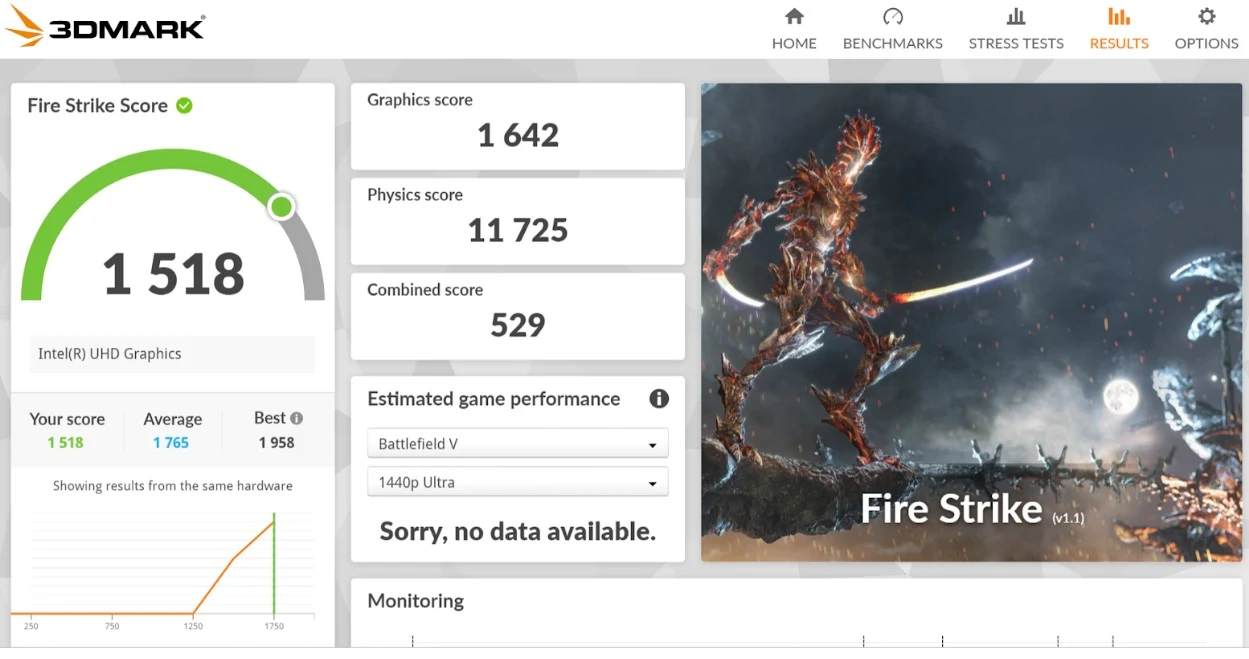Click the Fire Strike Score heading

97,105
